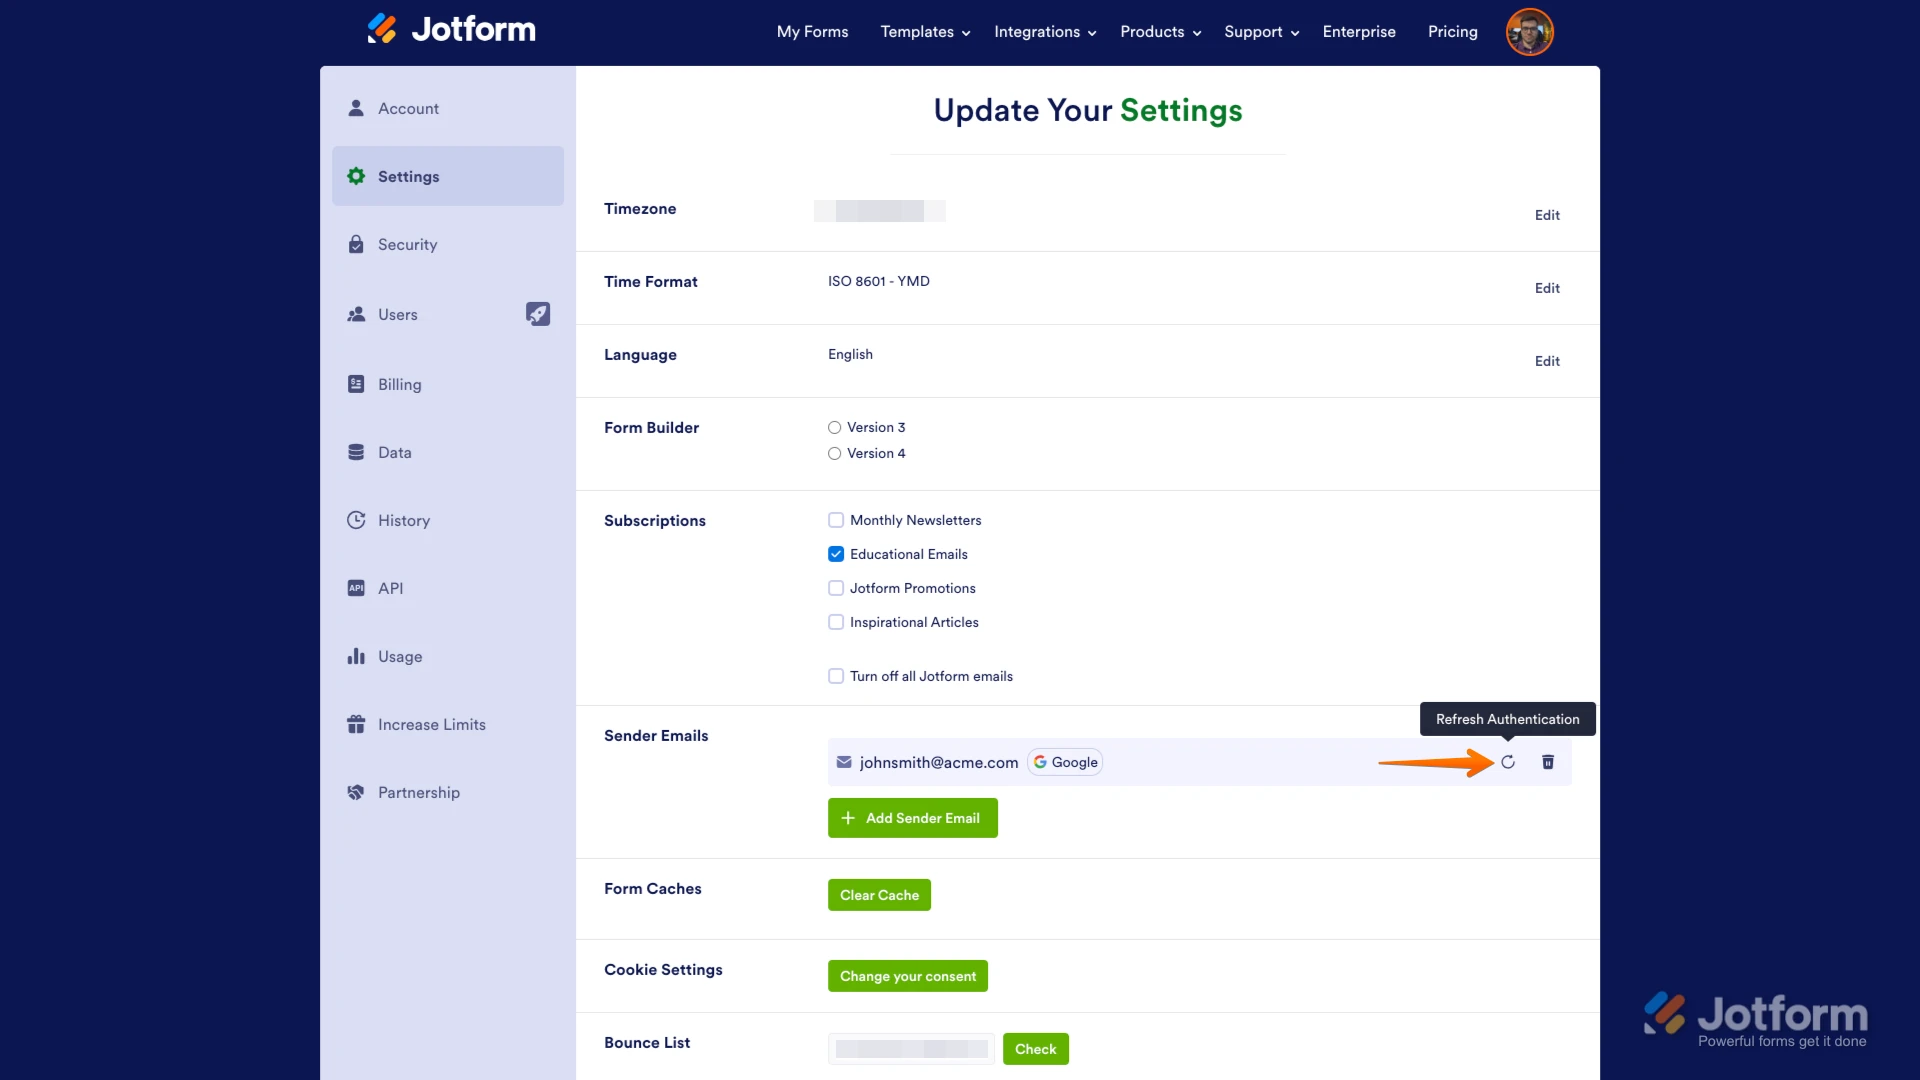Uncheck the Educational Emails checkbox

pyautogui.click(x=836, y=554)
